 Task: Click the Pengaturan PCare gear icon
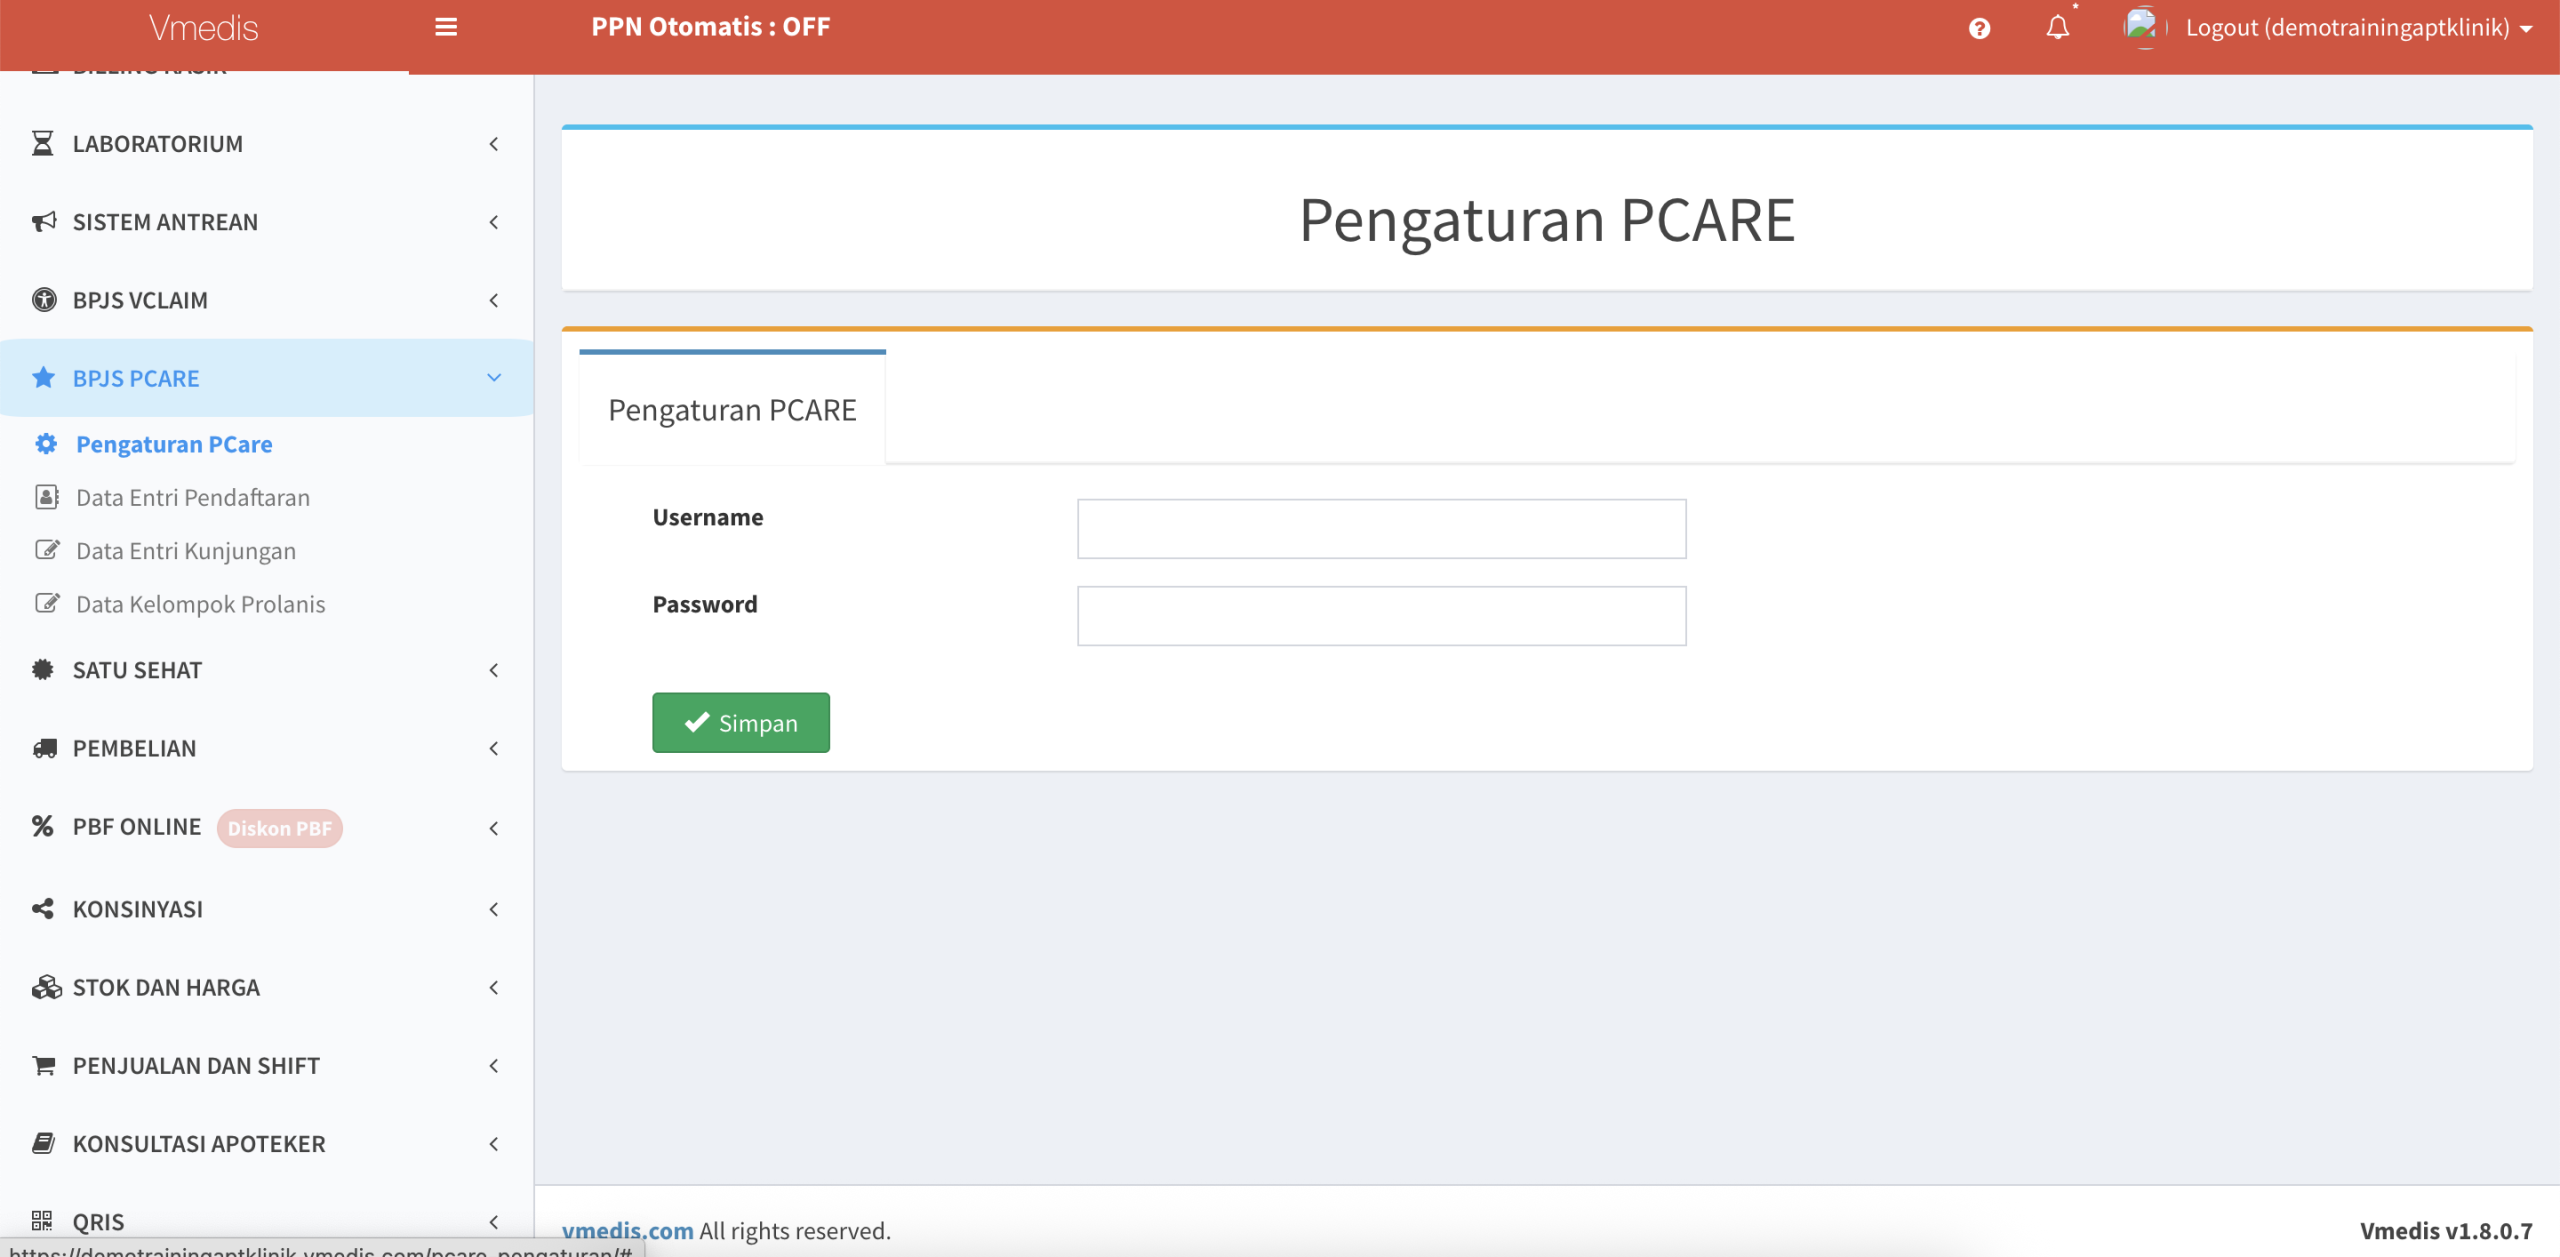coord(46,444)
